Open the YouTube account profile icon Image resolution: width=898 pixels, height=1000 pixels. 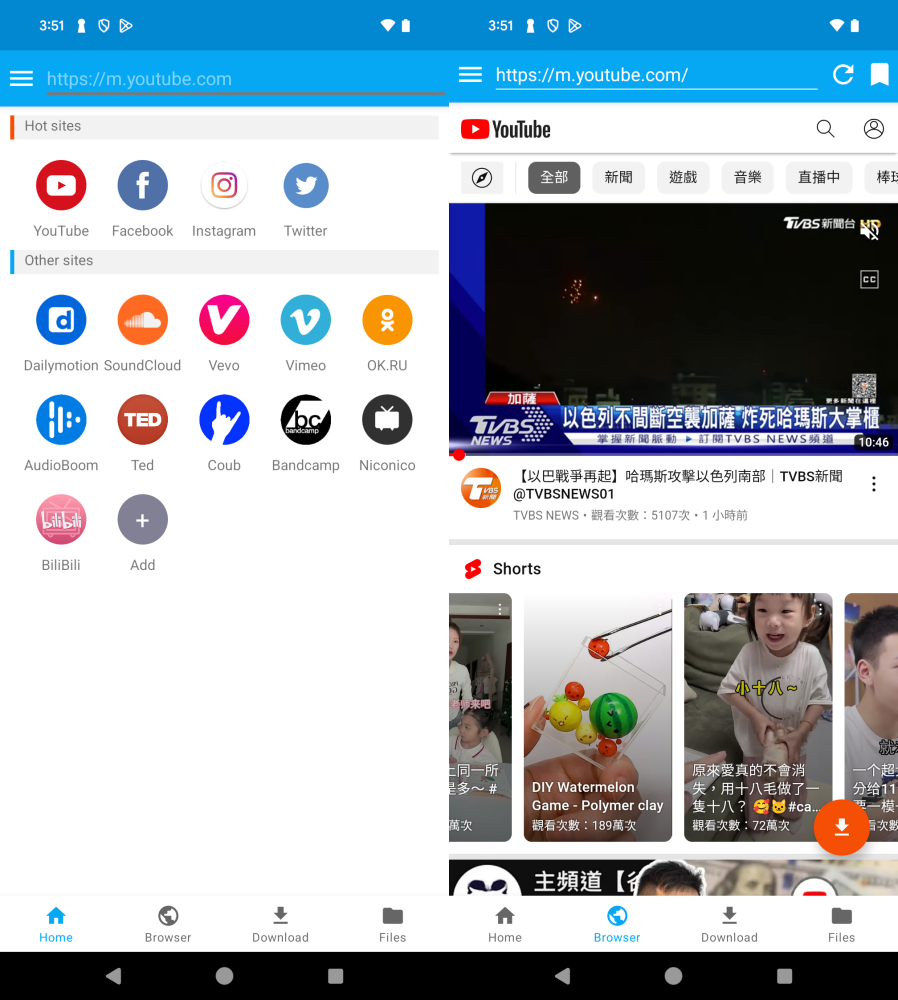(873, 129)
